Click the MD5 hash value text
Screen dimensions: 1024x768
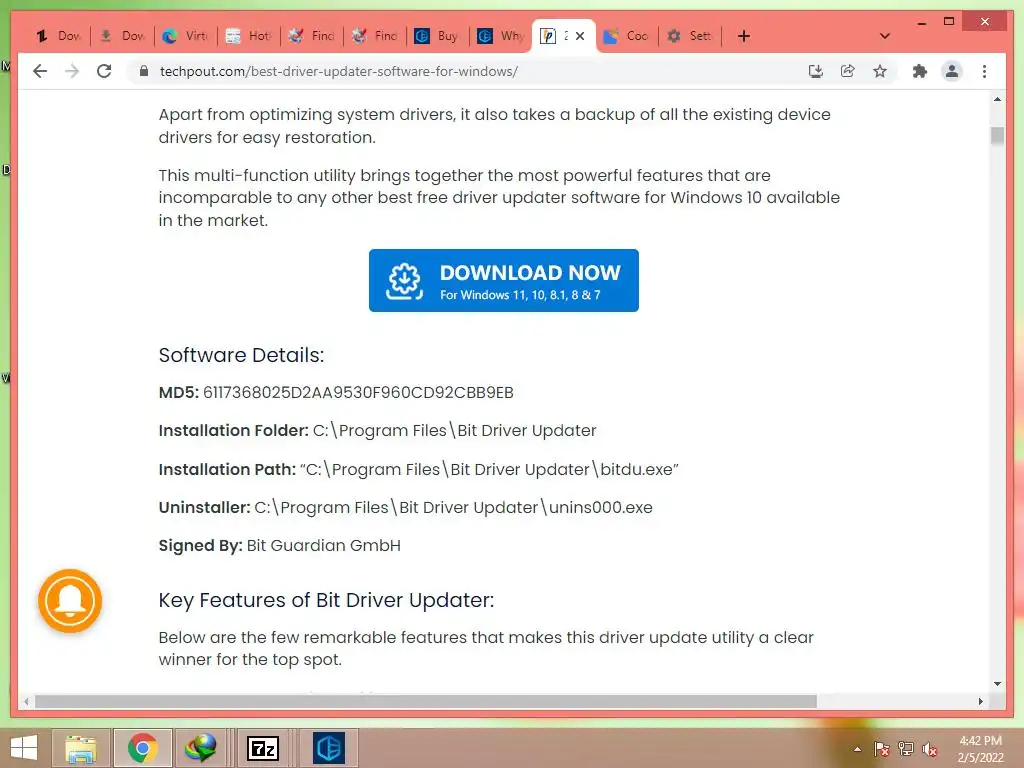click(358, 392)
